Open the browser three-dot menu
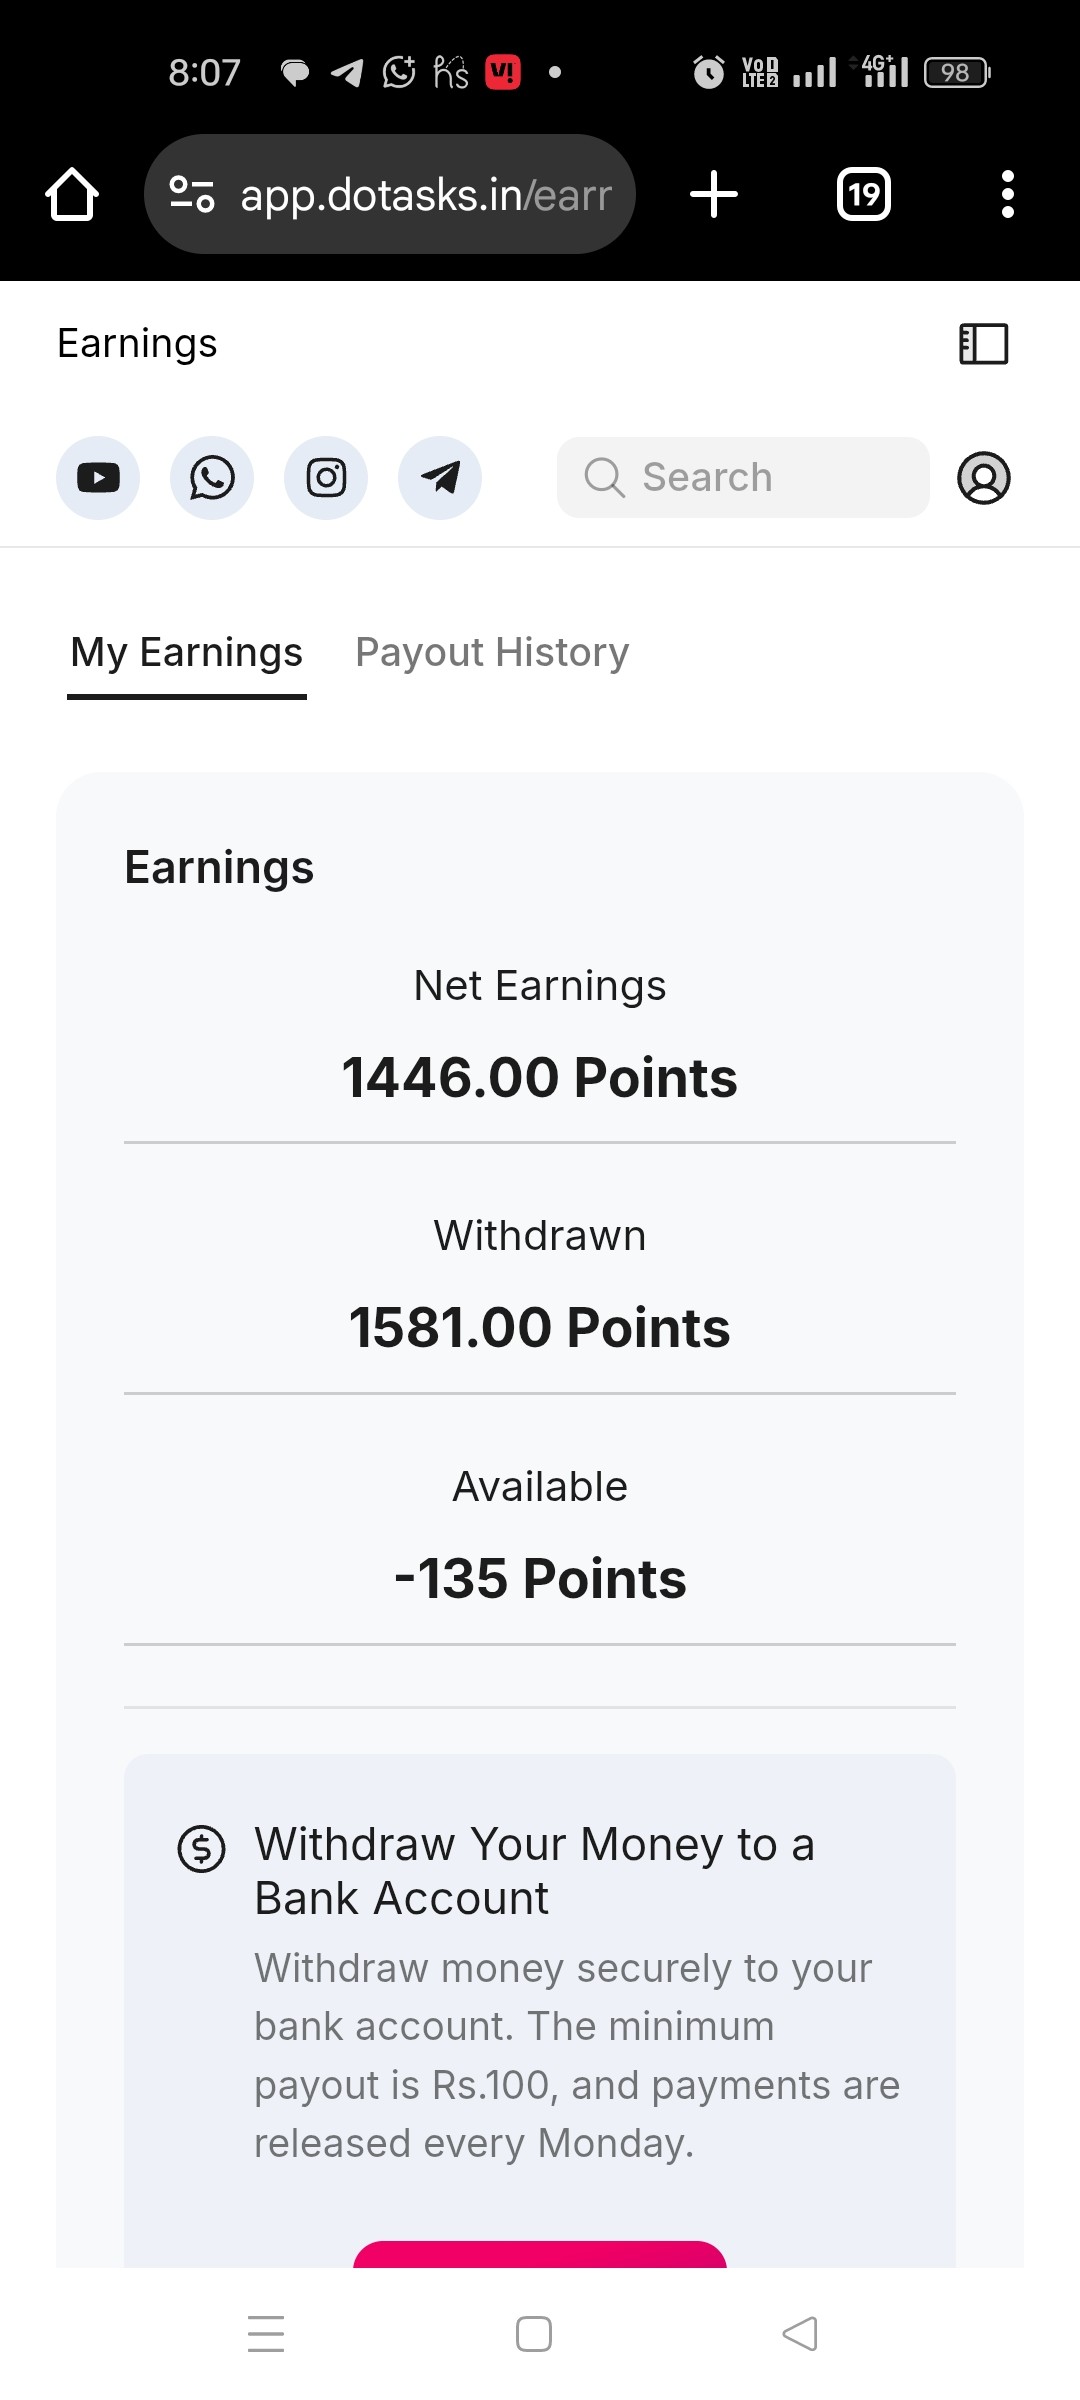The width and height of the screenshot is (1080, 2400). [1008, 194]
